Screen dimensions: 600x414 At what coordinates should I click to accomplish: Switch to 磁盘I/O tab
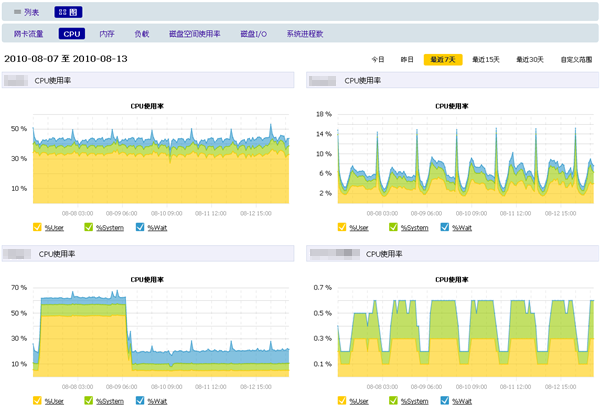tap(253, 34)
